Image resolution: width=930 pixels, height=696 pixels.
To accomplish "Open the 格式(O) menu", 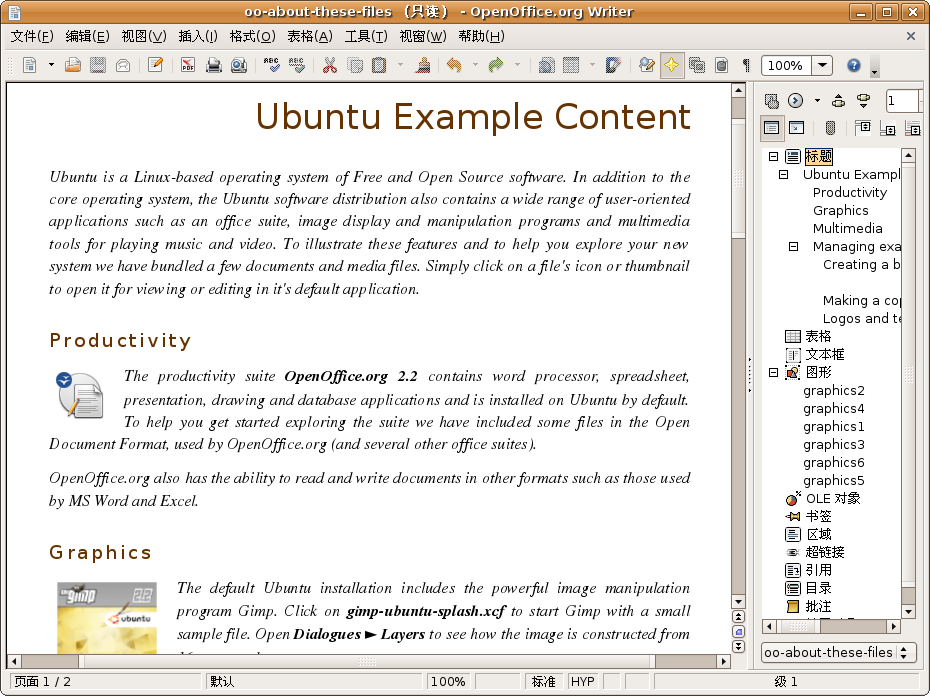I will (x=253, y=36).
